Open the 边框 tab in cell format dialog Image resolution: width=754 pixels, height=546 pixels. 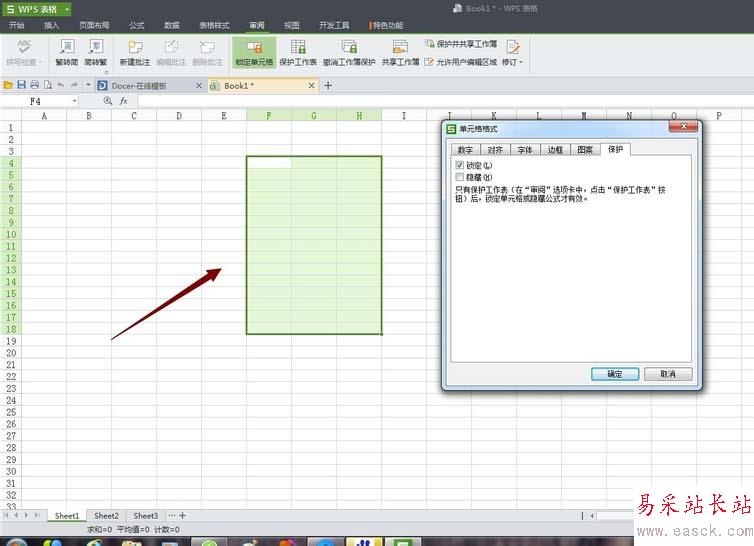555,150
